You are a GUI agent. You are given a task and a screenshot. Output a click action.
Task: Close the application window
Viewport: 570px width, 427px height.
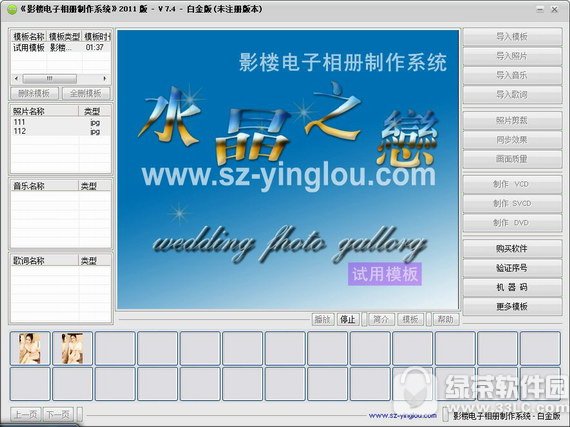pyautogui.click(x=555, y=10)
